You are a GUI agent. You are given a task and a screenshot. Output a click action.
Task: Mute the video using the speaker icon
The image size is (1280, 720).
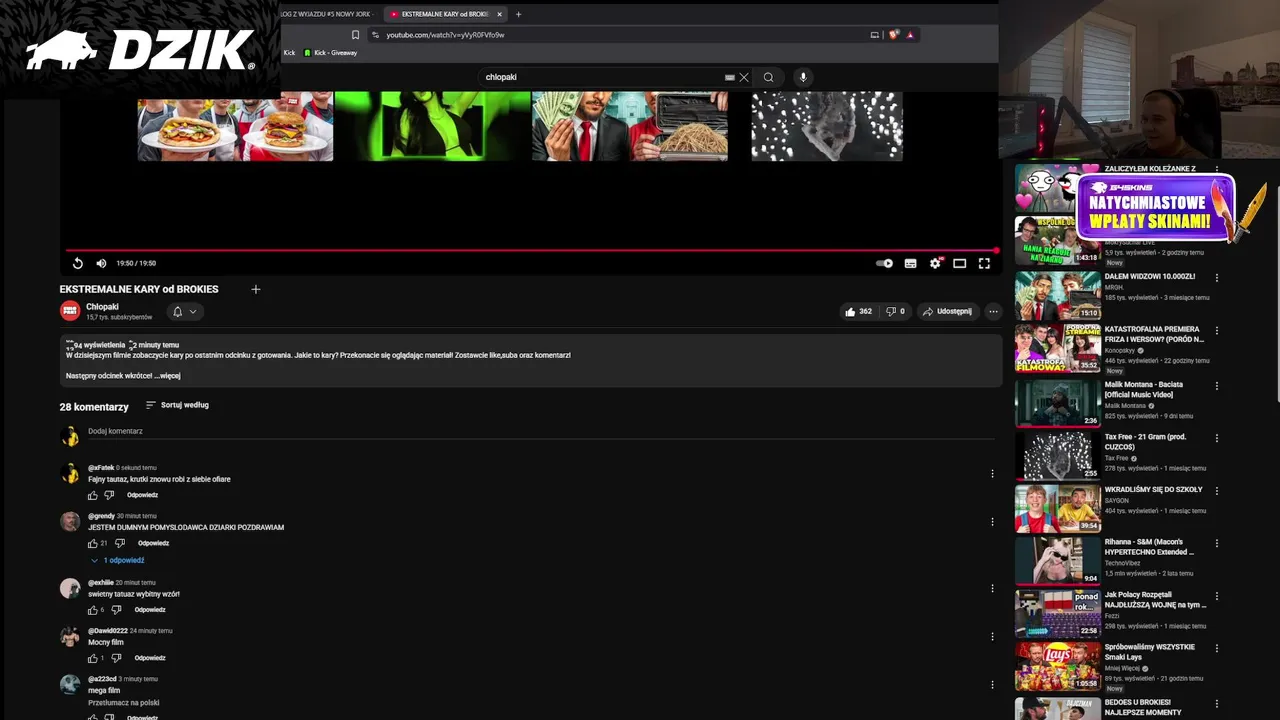(101, 263)
